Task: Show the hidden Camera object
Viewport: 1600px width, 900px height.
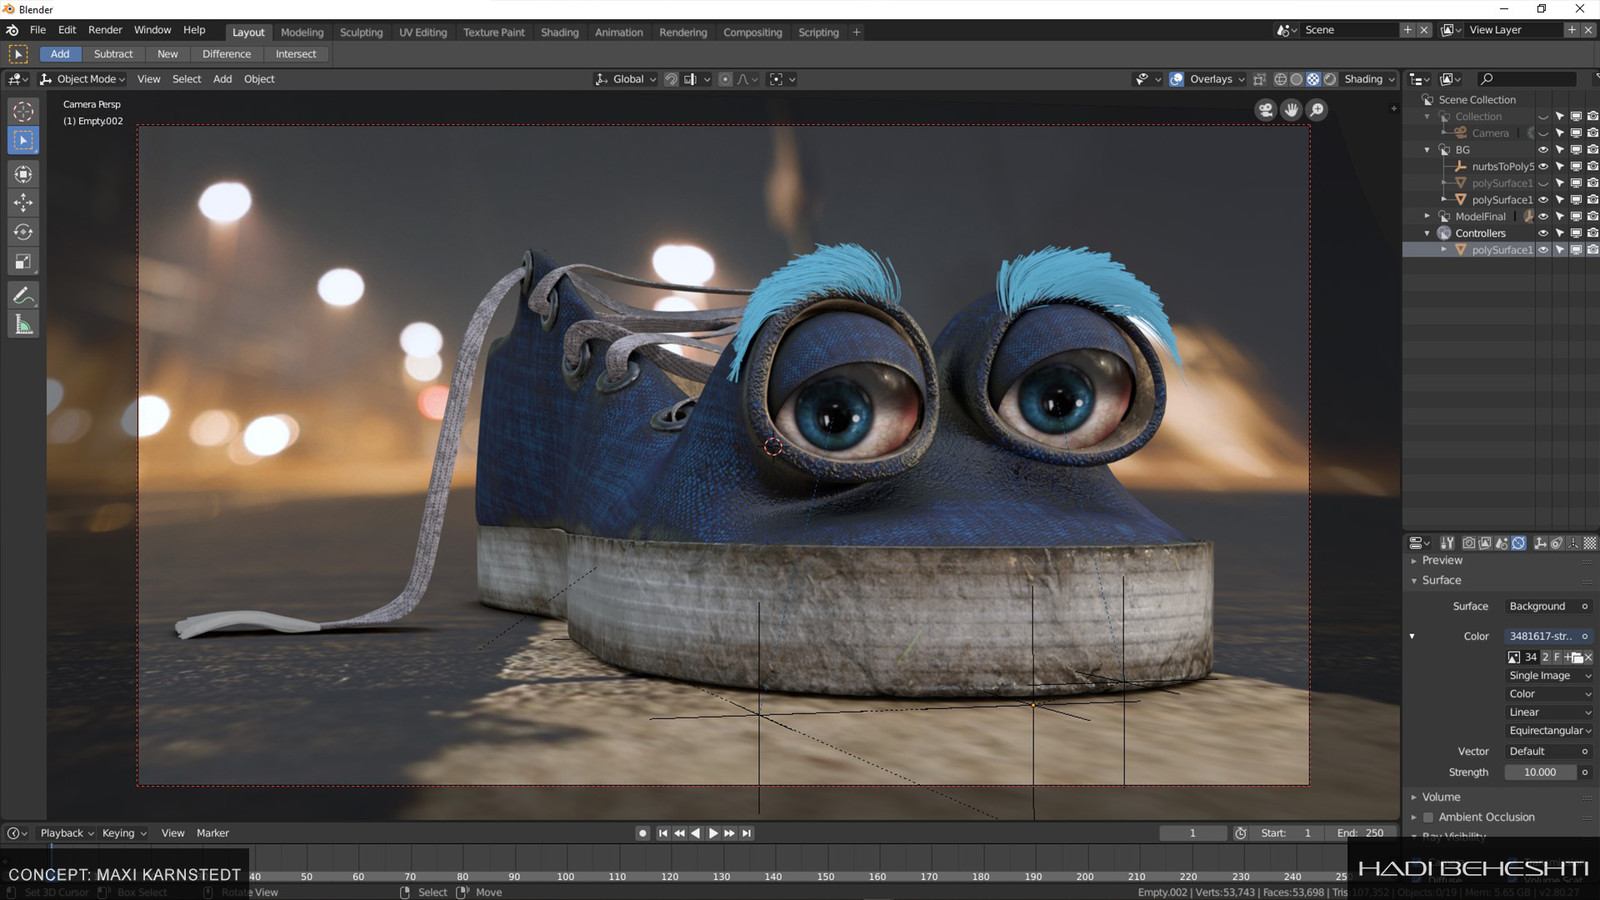Action: (1543, 133)
